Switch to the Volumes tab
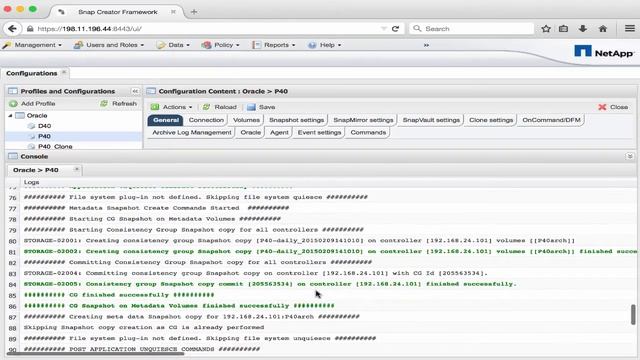The width and height of the screenshot is (640, 360). point(246,120)
